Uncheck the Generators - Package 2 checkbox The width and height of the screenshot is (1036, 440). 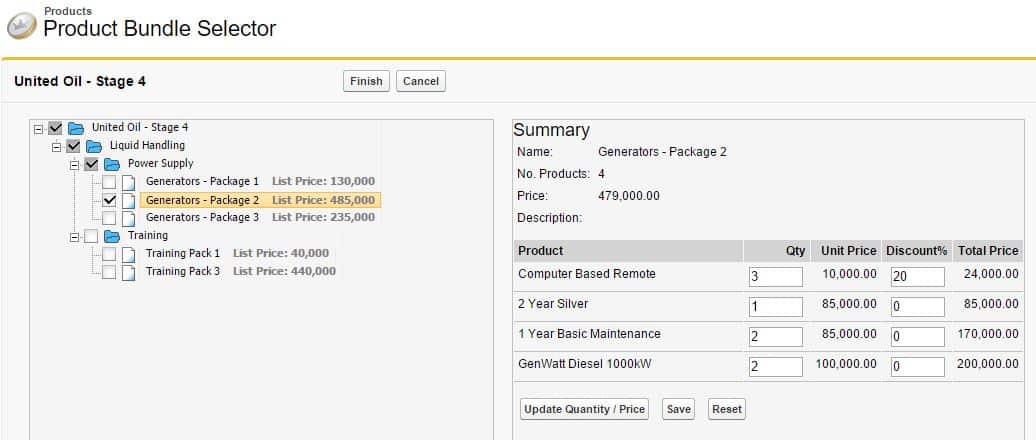click(x=109, y=200)
